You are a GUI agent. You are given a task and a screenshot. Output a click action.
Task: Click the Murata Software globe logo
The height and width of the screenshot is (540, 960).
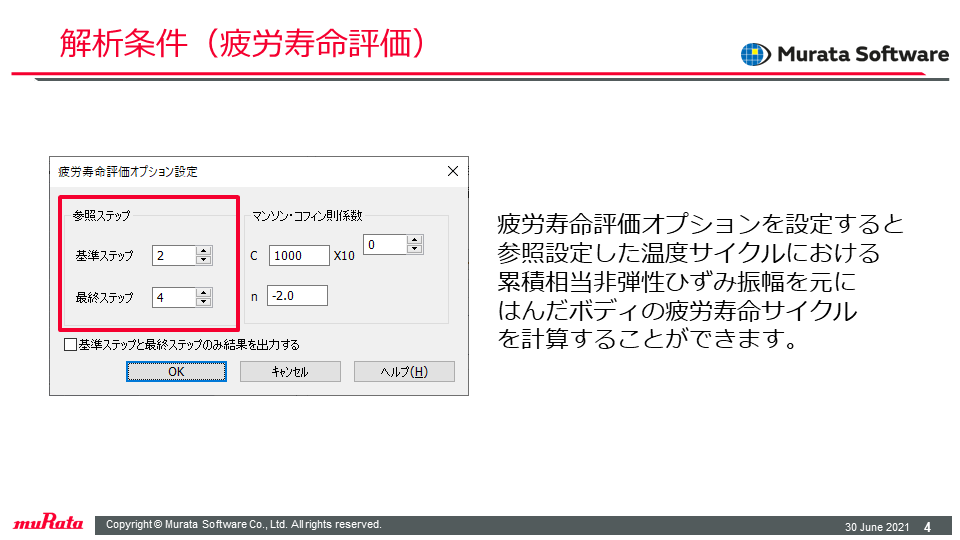(x=755, y=54)
